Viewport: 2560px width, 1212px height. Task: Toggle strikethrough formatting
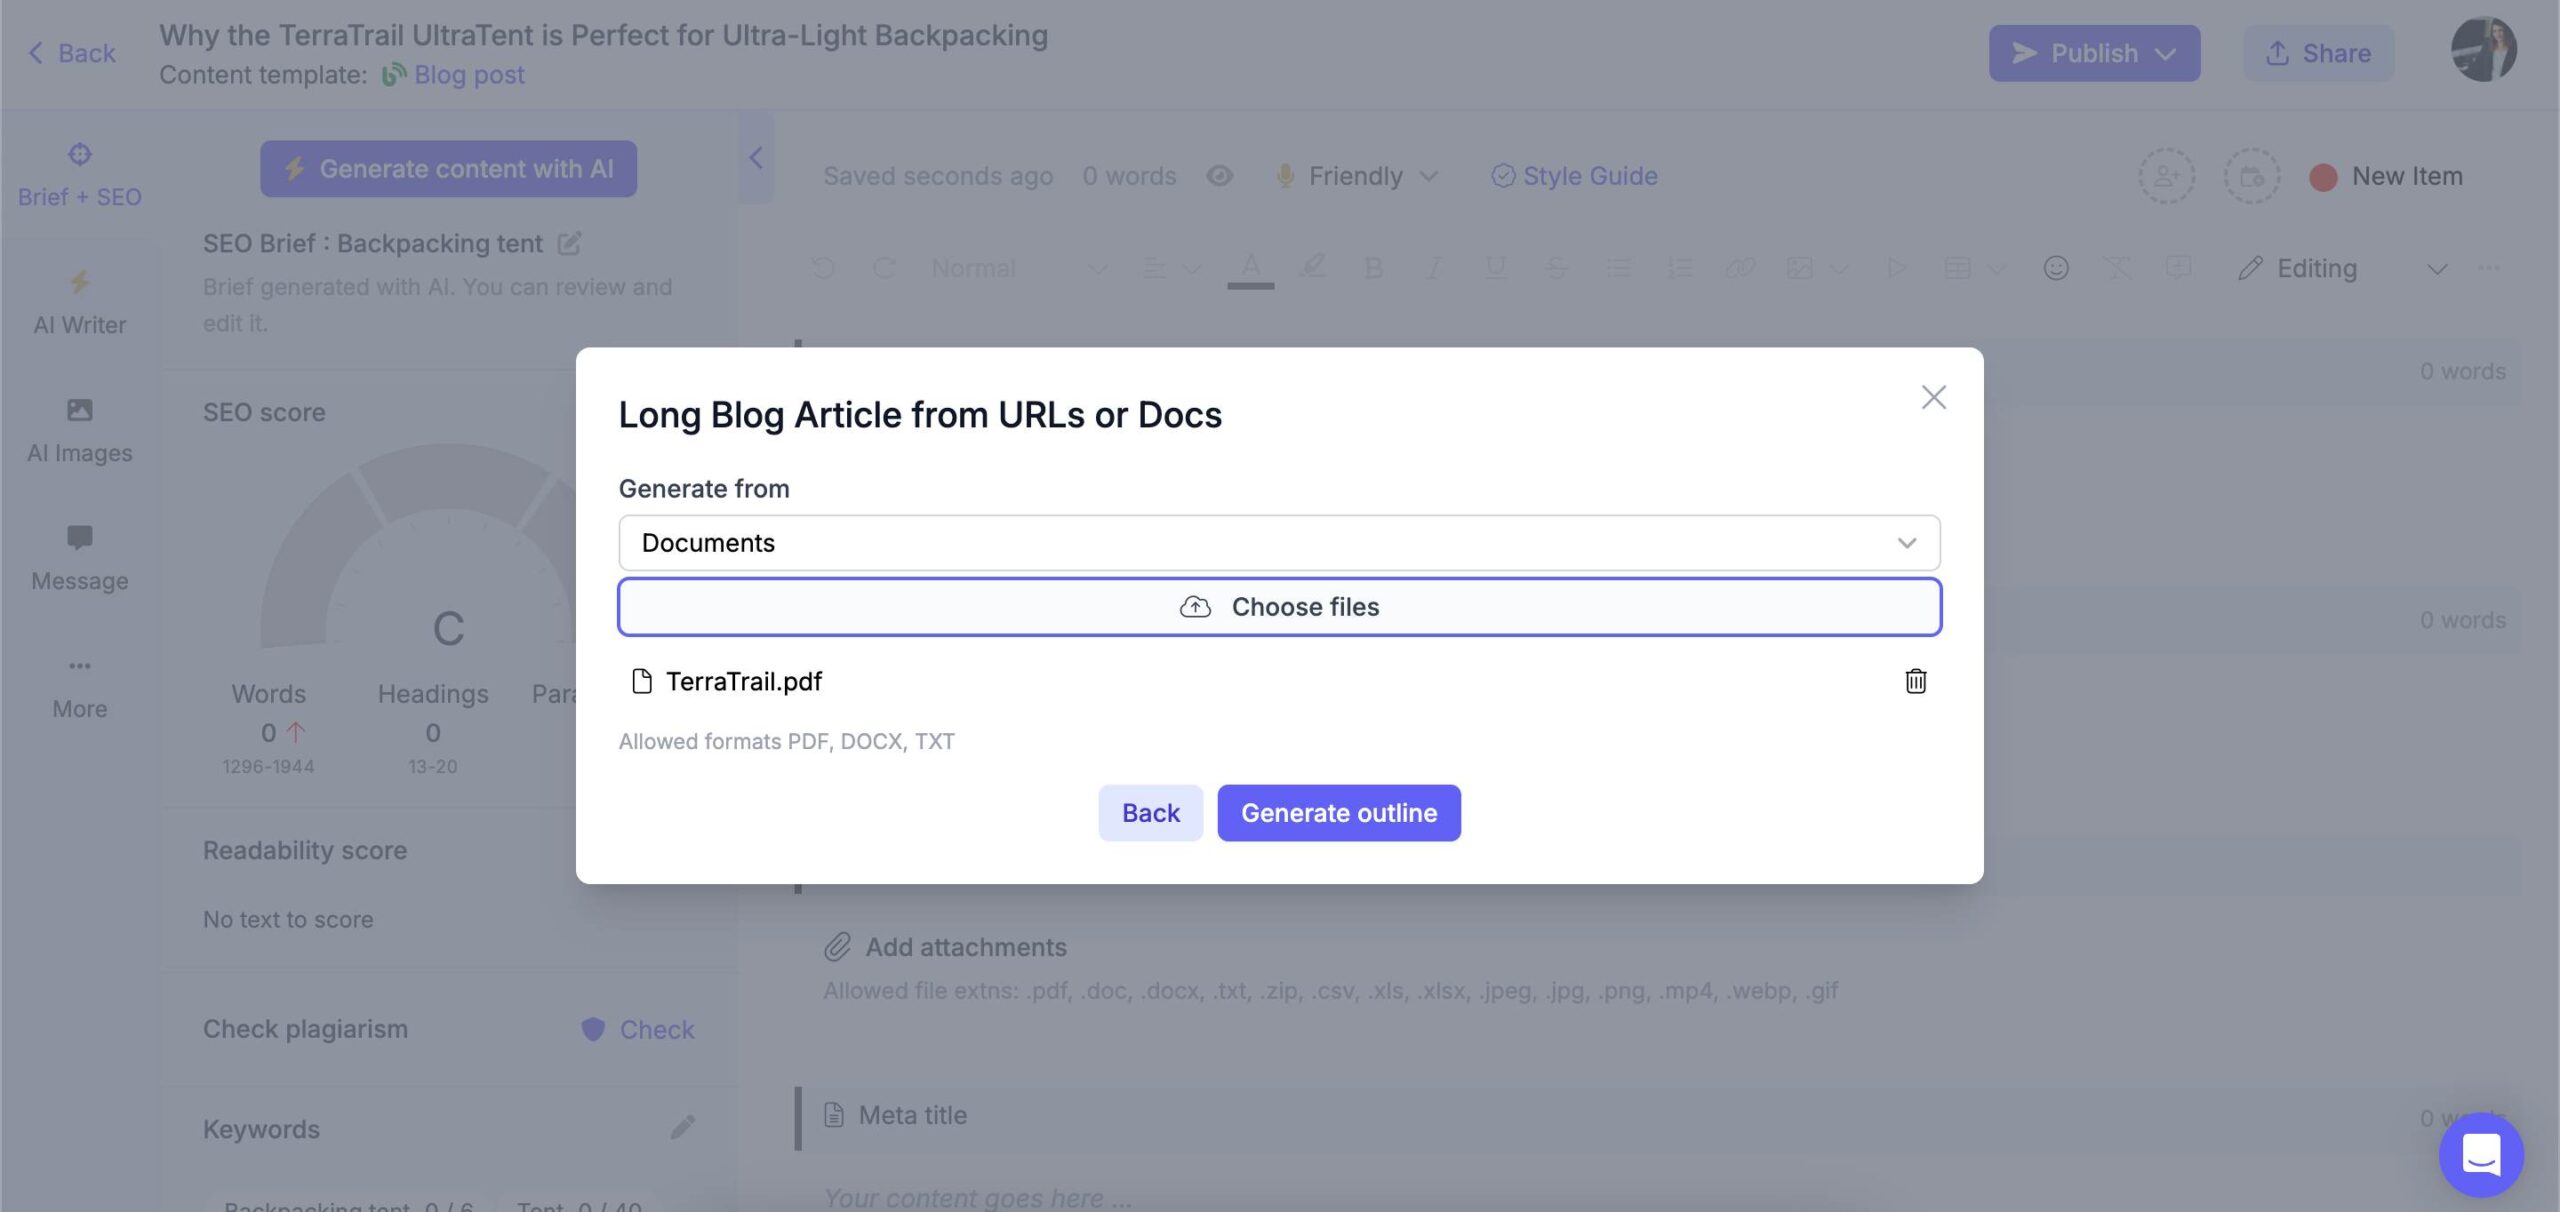[x=1556, y=268]
